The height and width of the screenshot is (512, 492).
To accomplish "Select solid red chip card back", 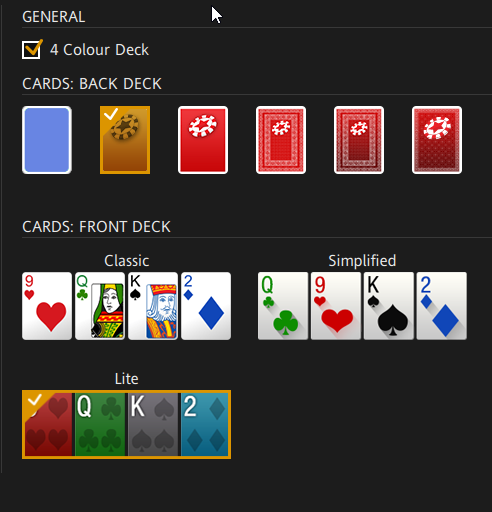I will point(203,140).
